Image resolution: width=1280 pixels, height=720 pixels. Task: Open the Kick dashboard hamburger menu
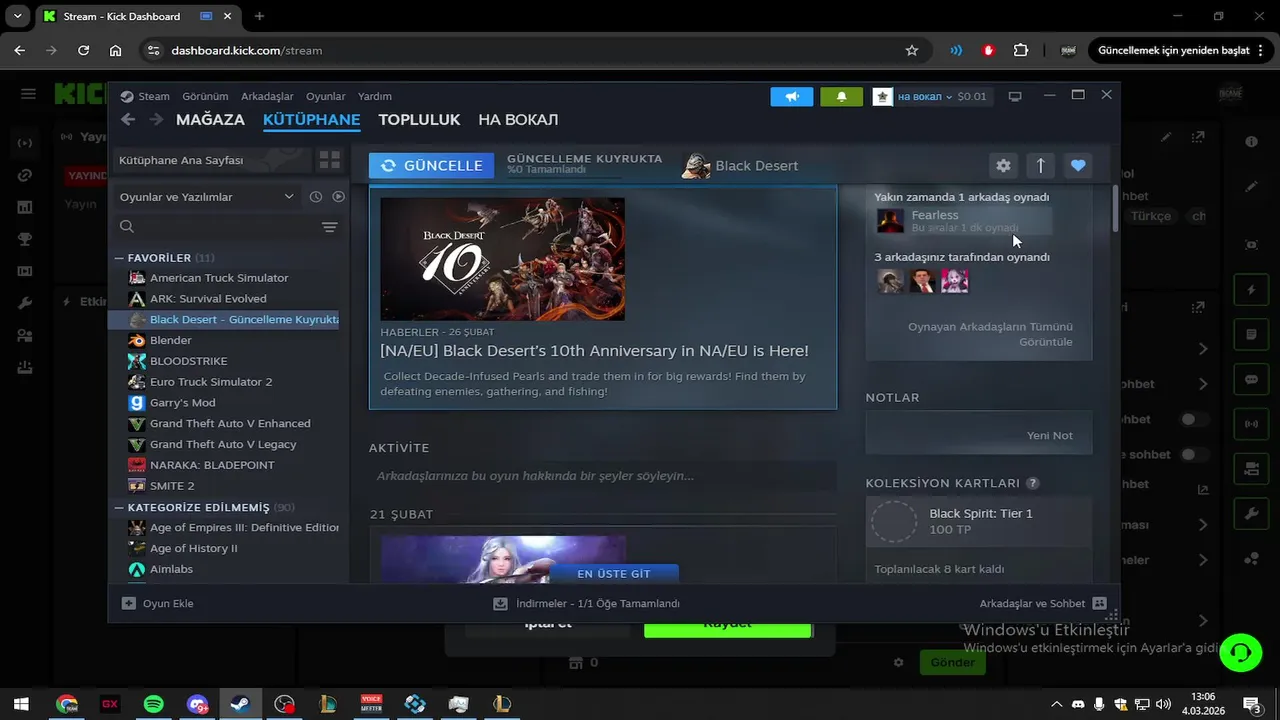coord(28,94)
